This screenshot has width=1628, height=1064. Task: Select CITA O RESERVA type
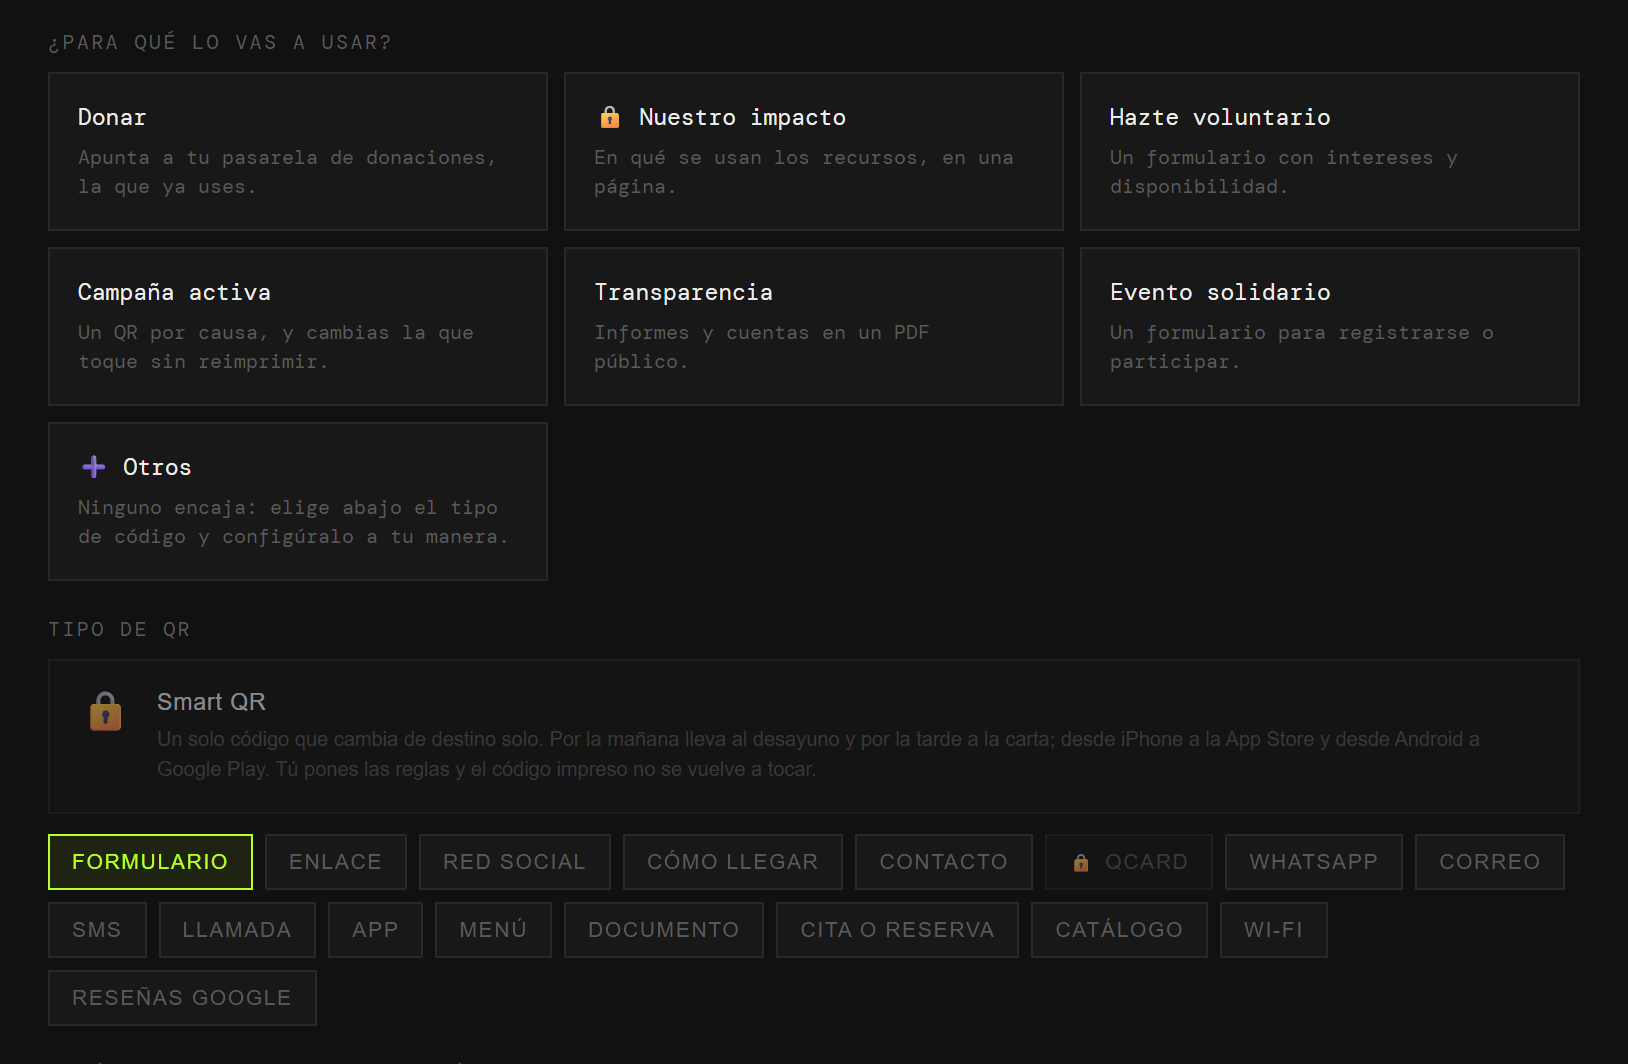(x=897, y=930)
